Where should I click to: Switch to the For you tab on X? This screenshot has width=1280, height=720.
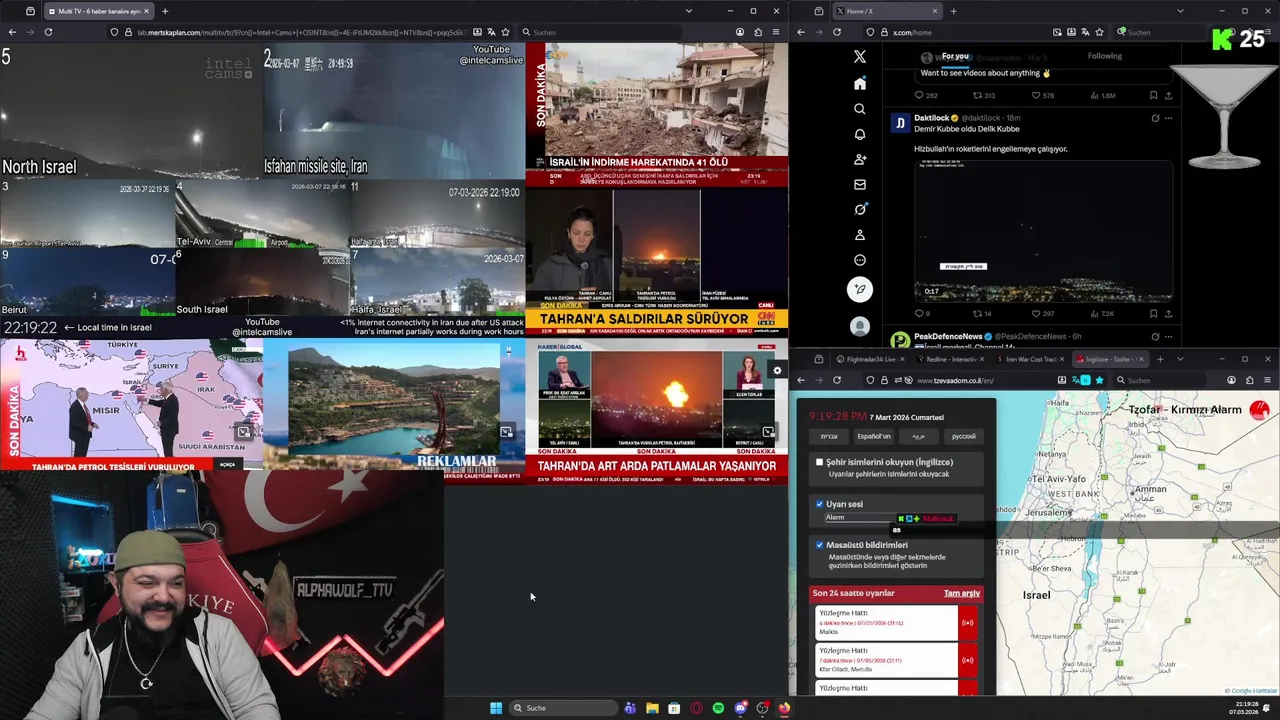click(955, 56)
